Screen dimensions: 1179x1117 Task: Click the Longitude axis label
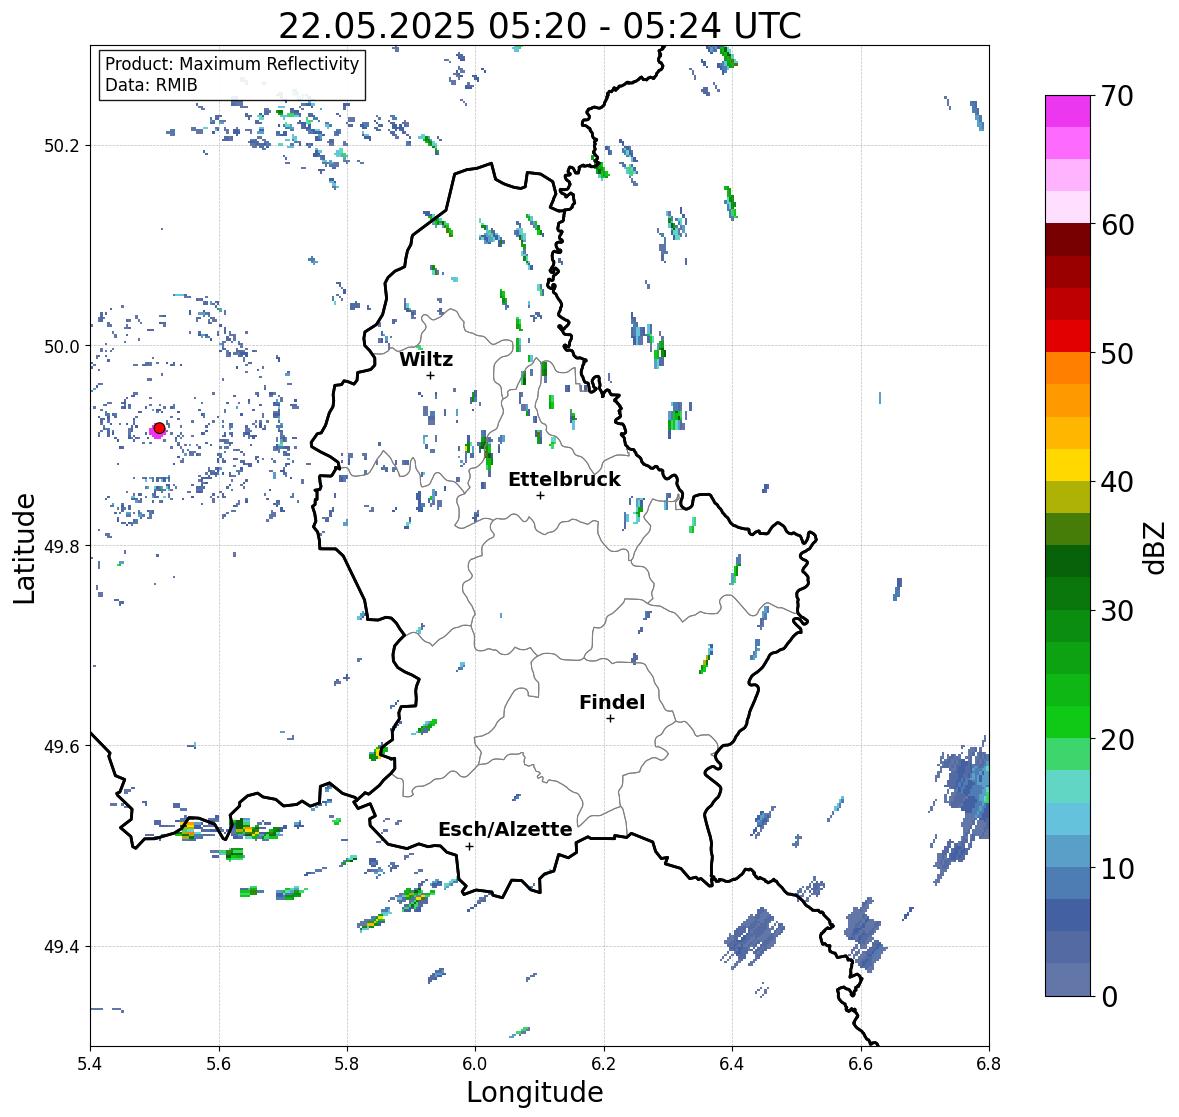coord(535,1092)
